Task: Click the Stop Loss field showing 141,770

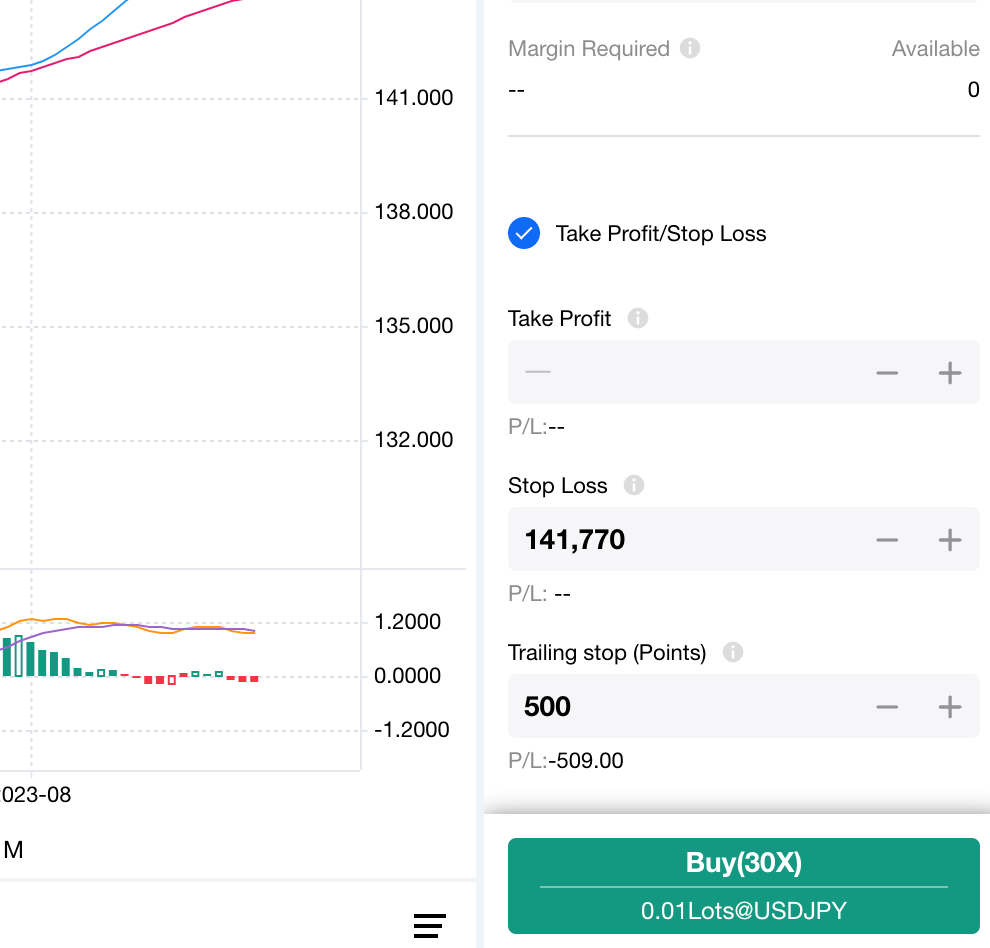Action: (680, 540)
